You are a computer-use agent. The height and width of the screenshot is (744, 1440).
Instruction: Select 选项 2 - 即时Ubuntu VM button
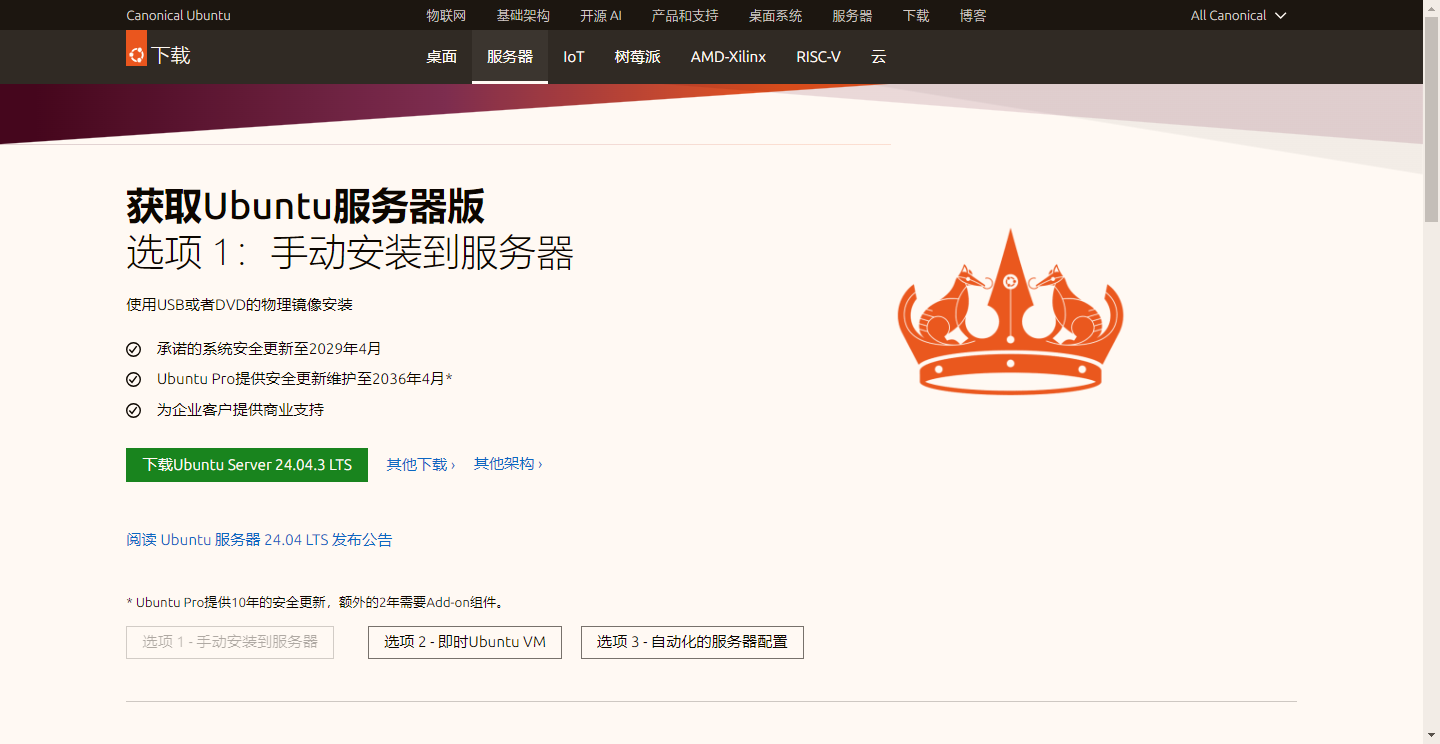pos(465,642)
